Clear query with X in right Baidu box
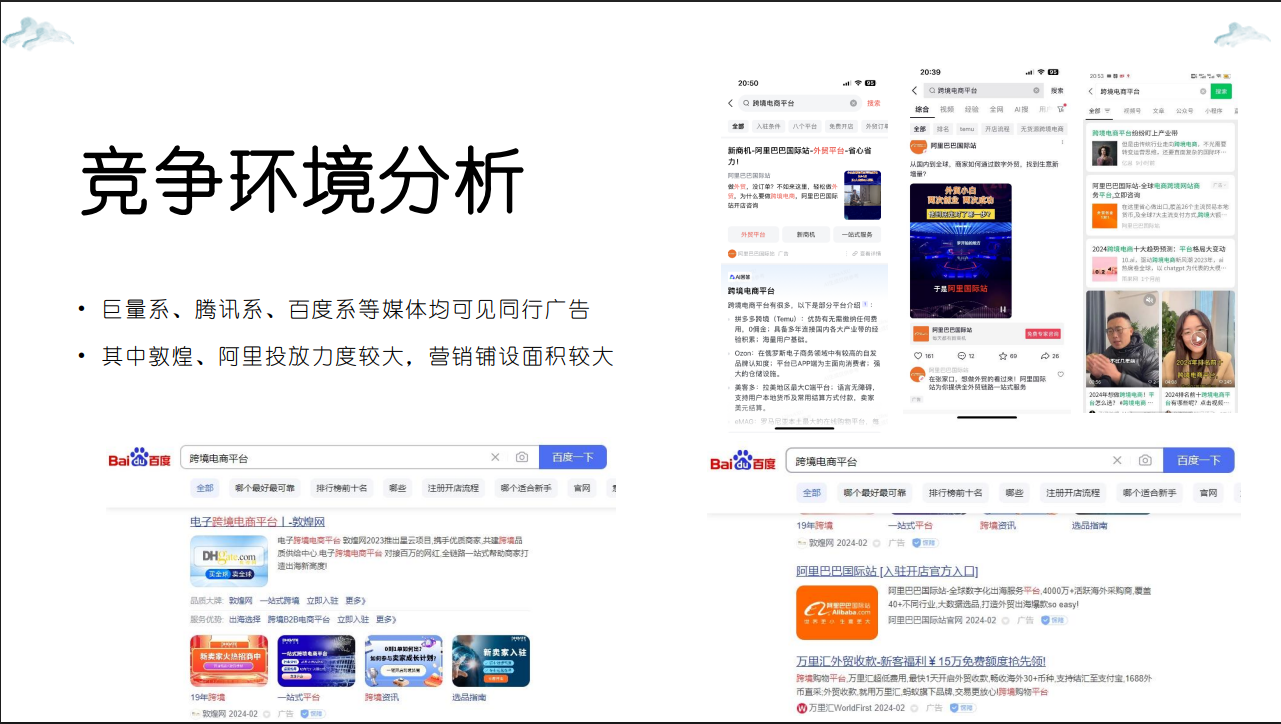The height and width of the screenshot is (724, 1281). pyautogui.click(x=1117, y=460)
